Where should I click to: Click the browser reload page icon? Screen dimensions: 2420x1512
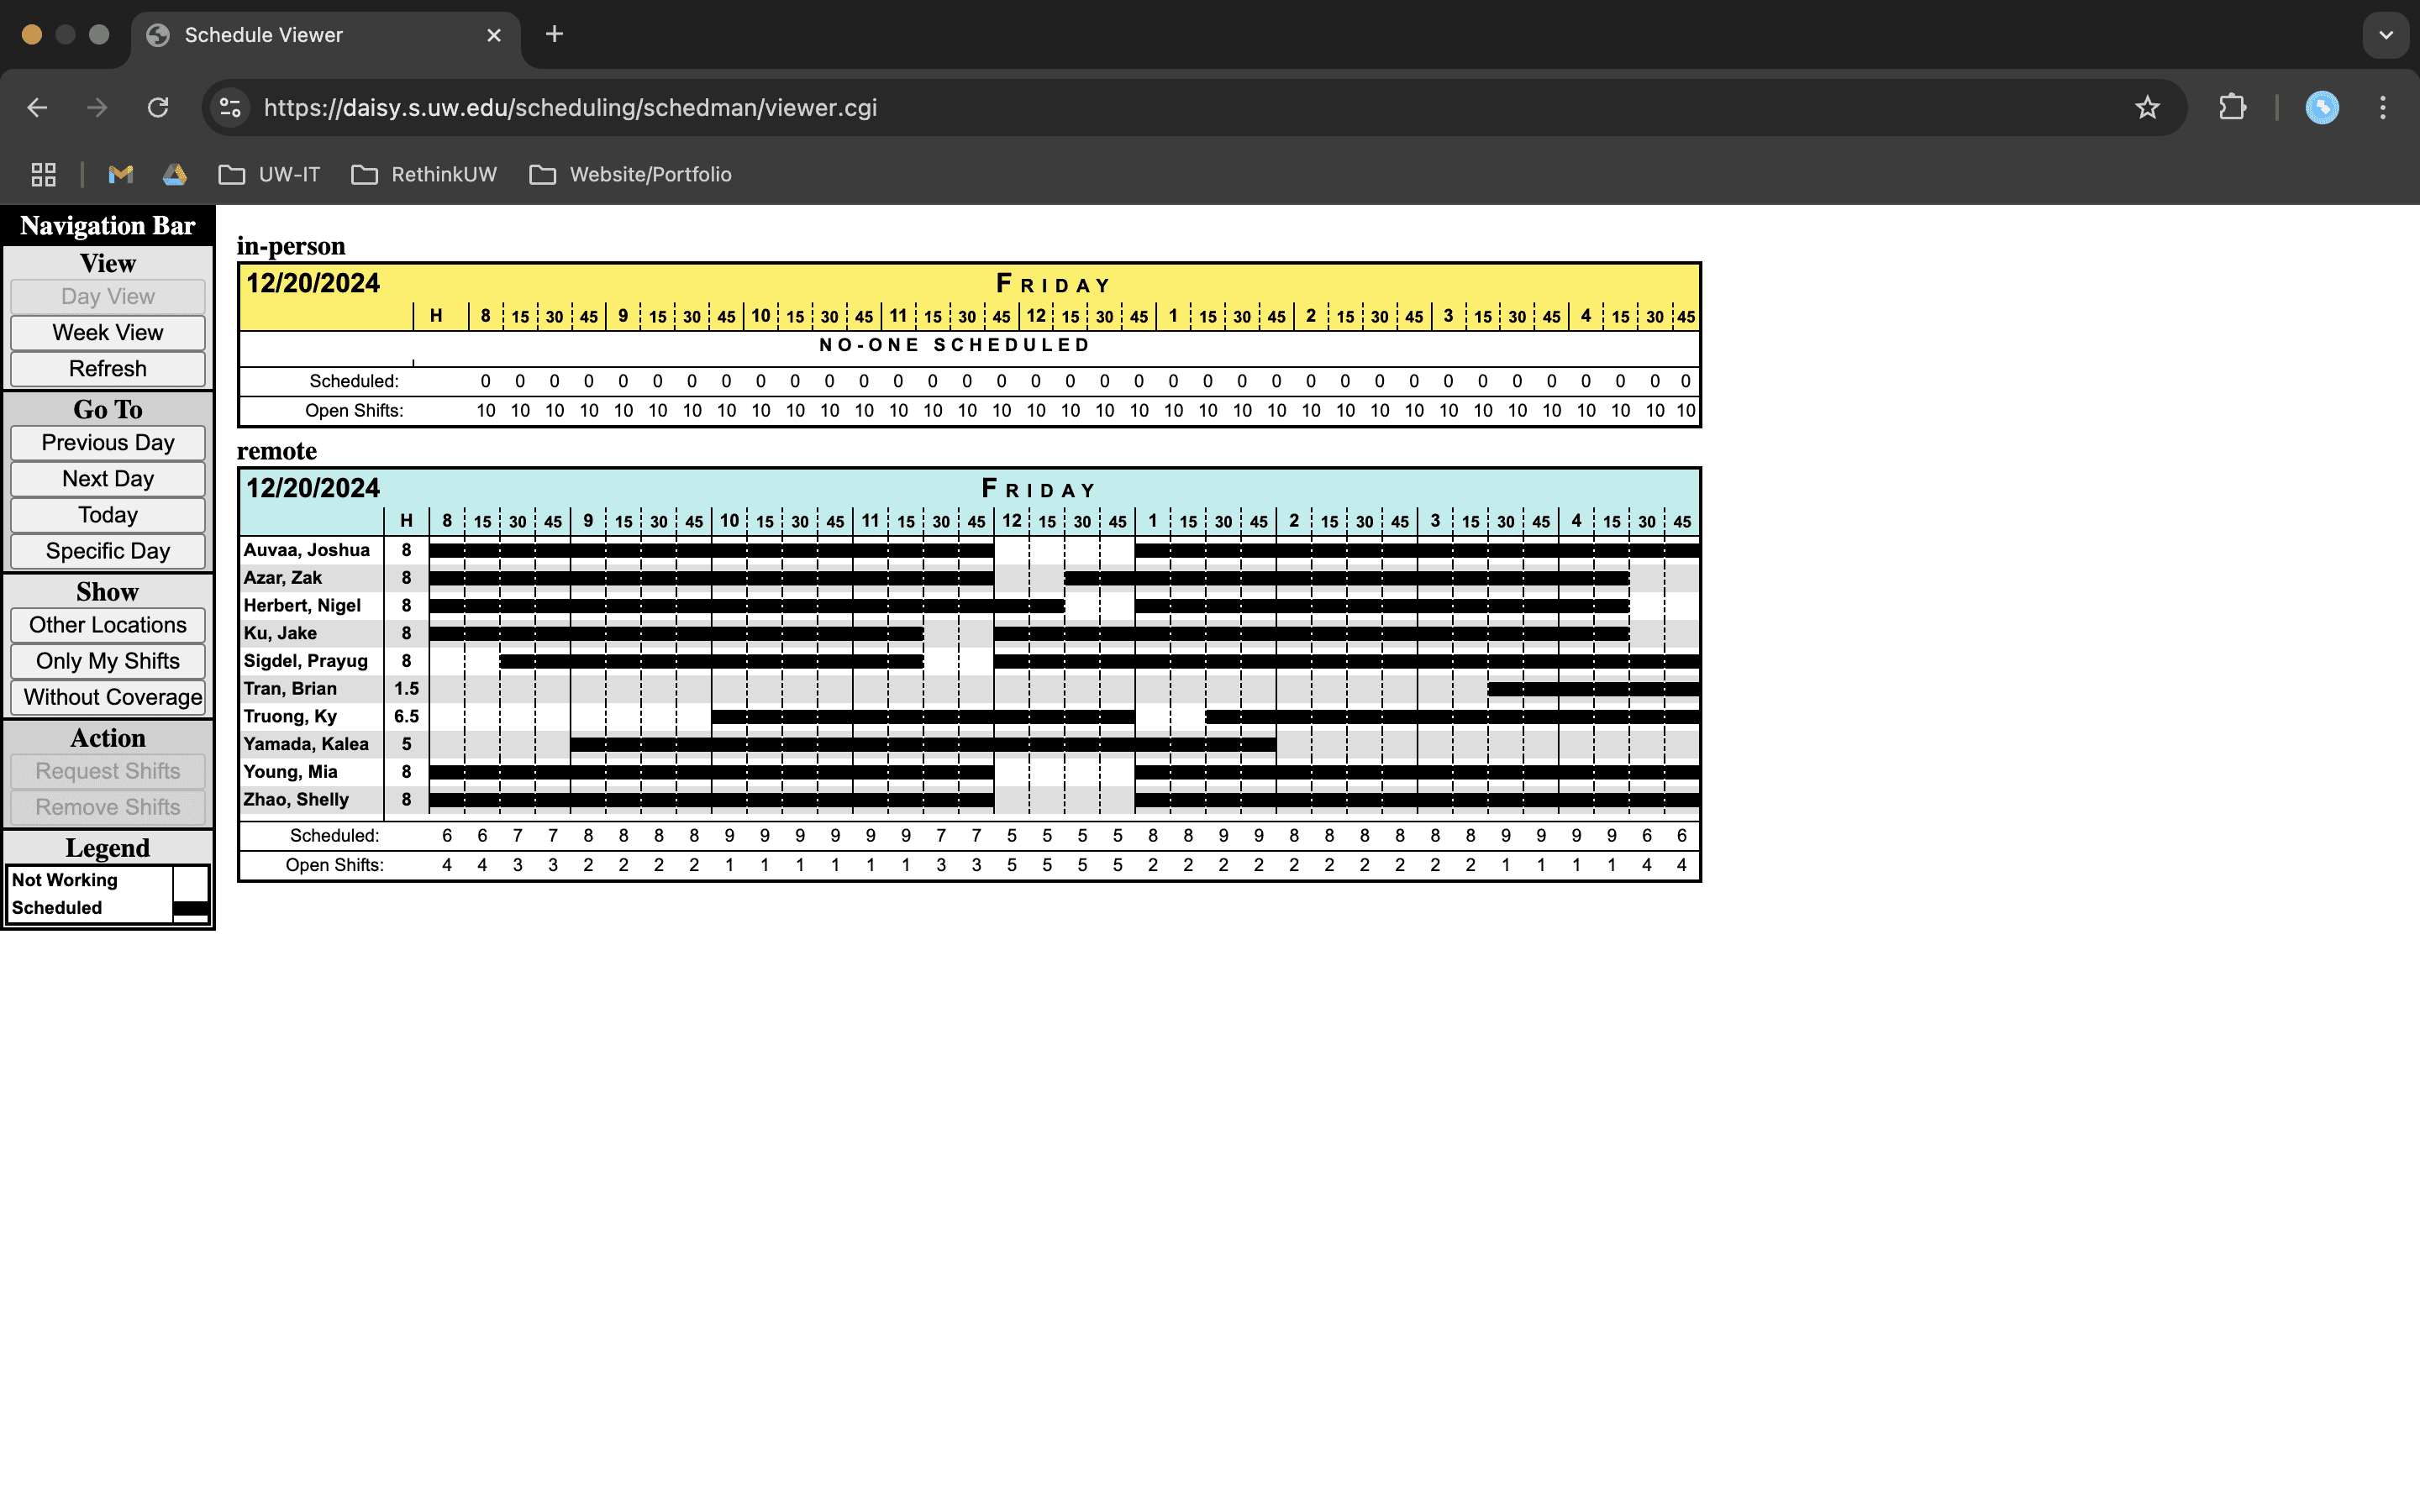(158, 107)
